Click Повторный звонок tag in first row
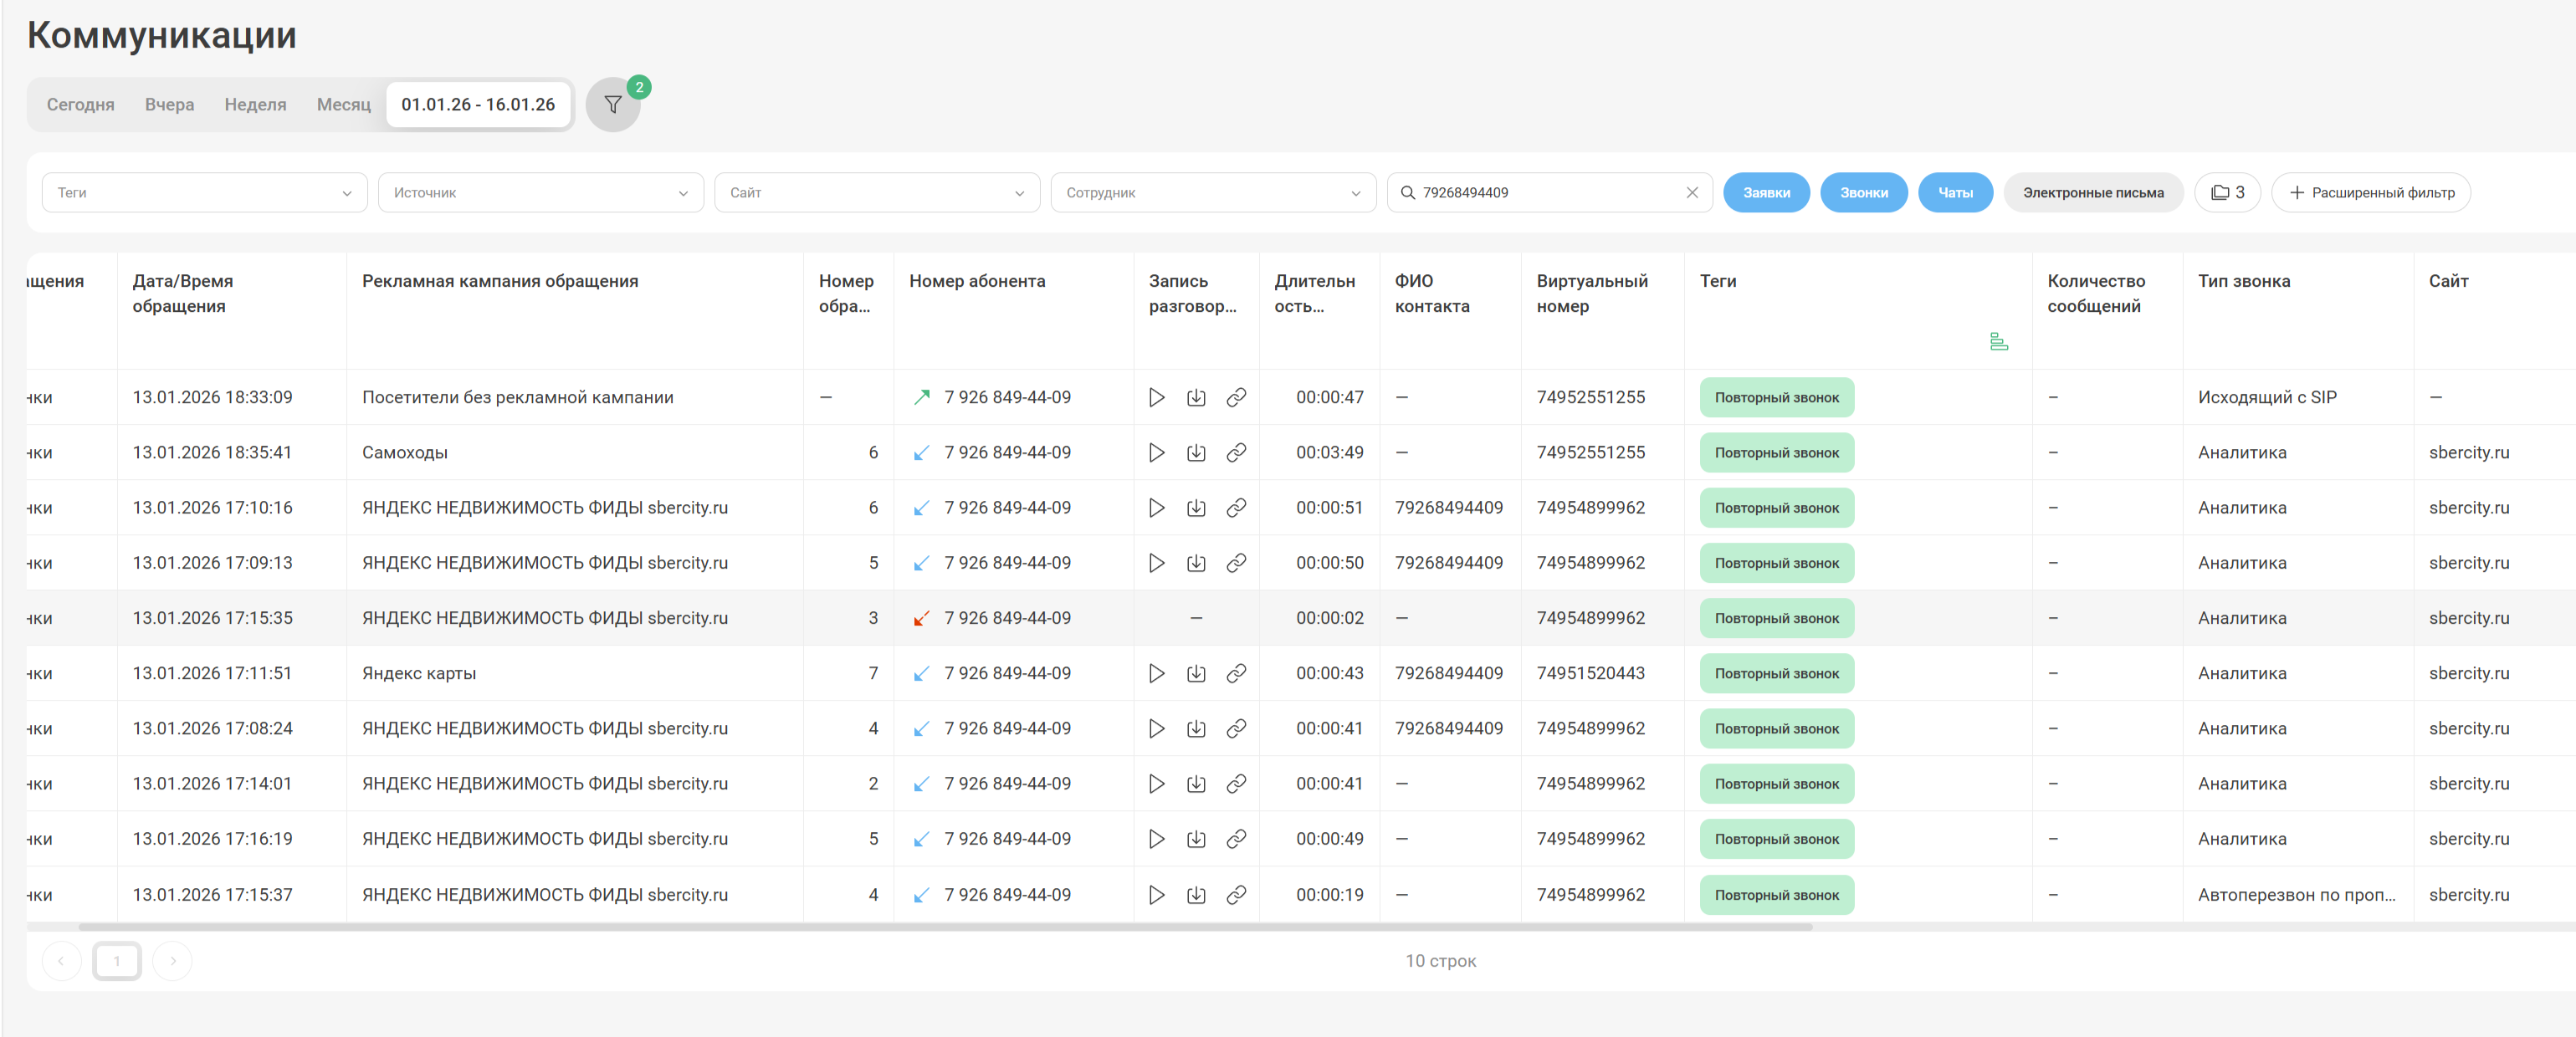Screen dimensions: 2576x1037 point(1776,397)
